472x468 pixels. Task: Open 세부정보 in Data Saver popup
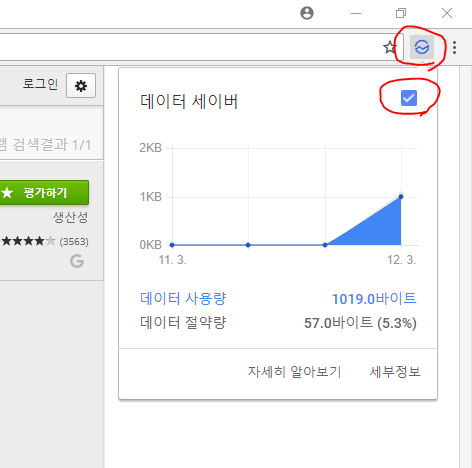[395, 372]
